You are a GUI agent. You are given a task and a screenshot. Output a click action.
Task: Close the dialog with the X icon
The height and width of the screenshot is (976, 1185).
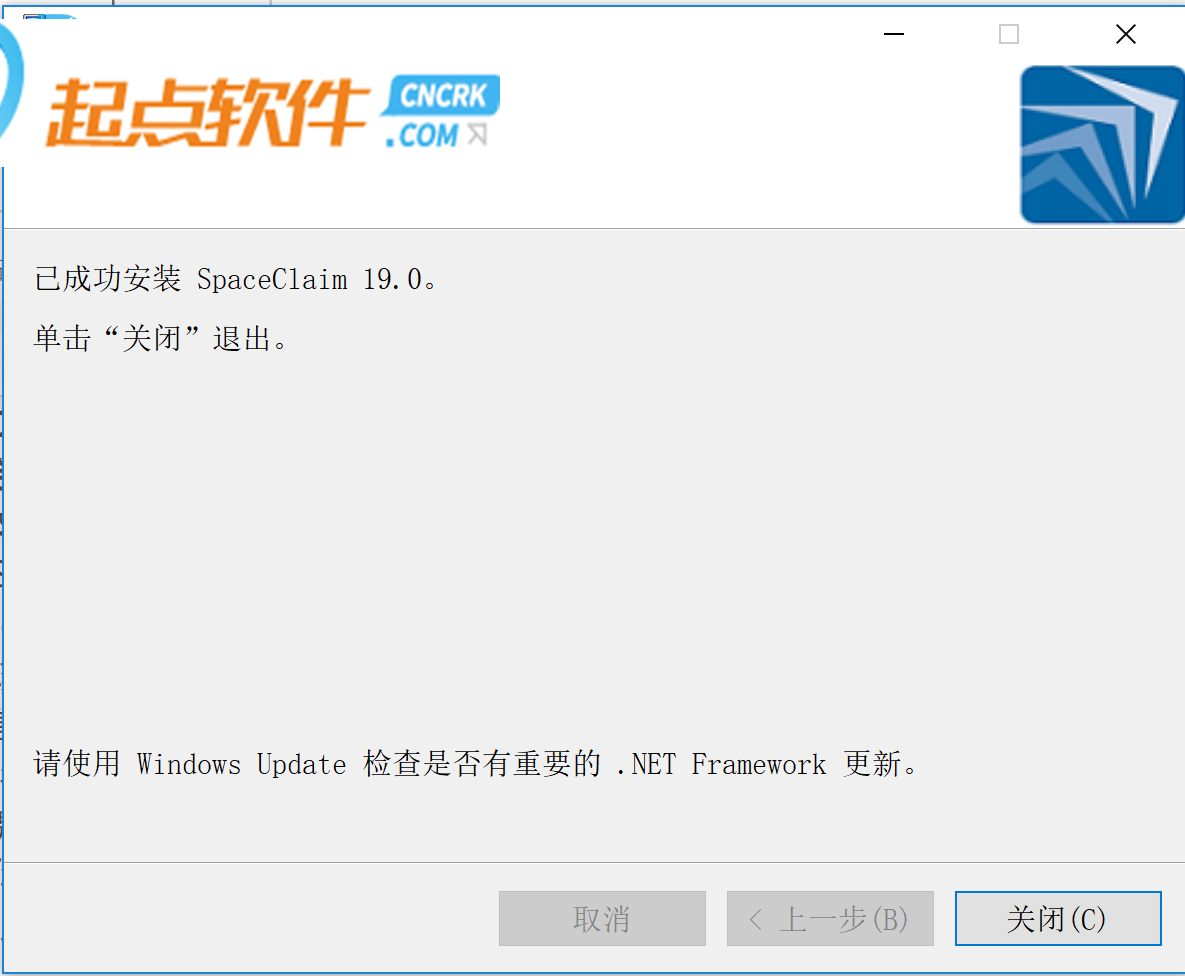click(x=1126, y=34)
